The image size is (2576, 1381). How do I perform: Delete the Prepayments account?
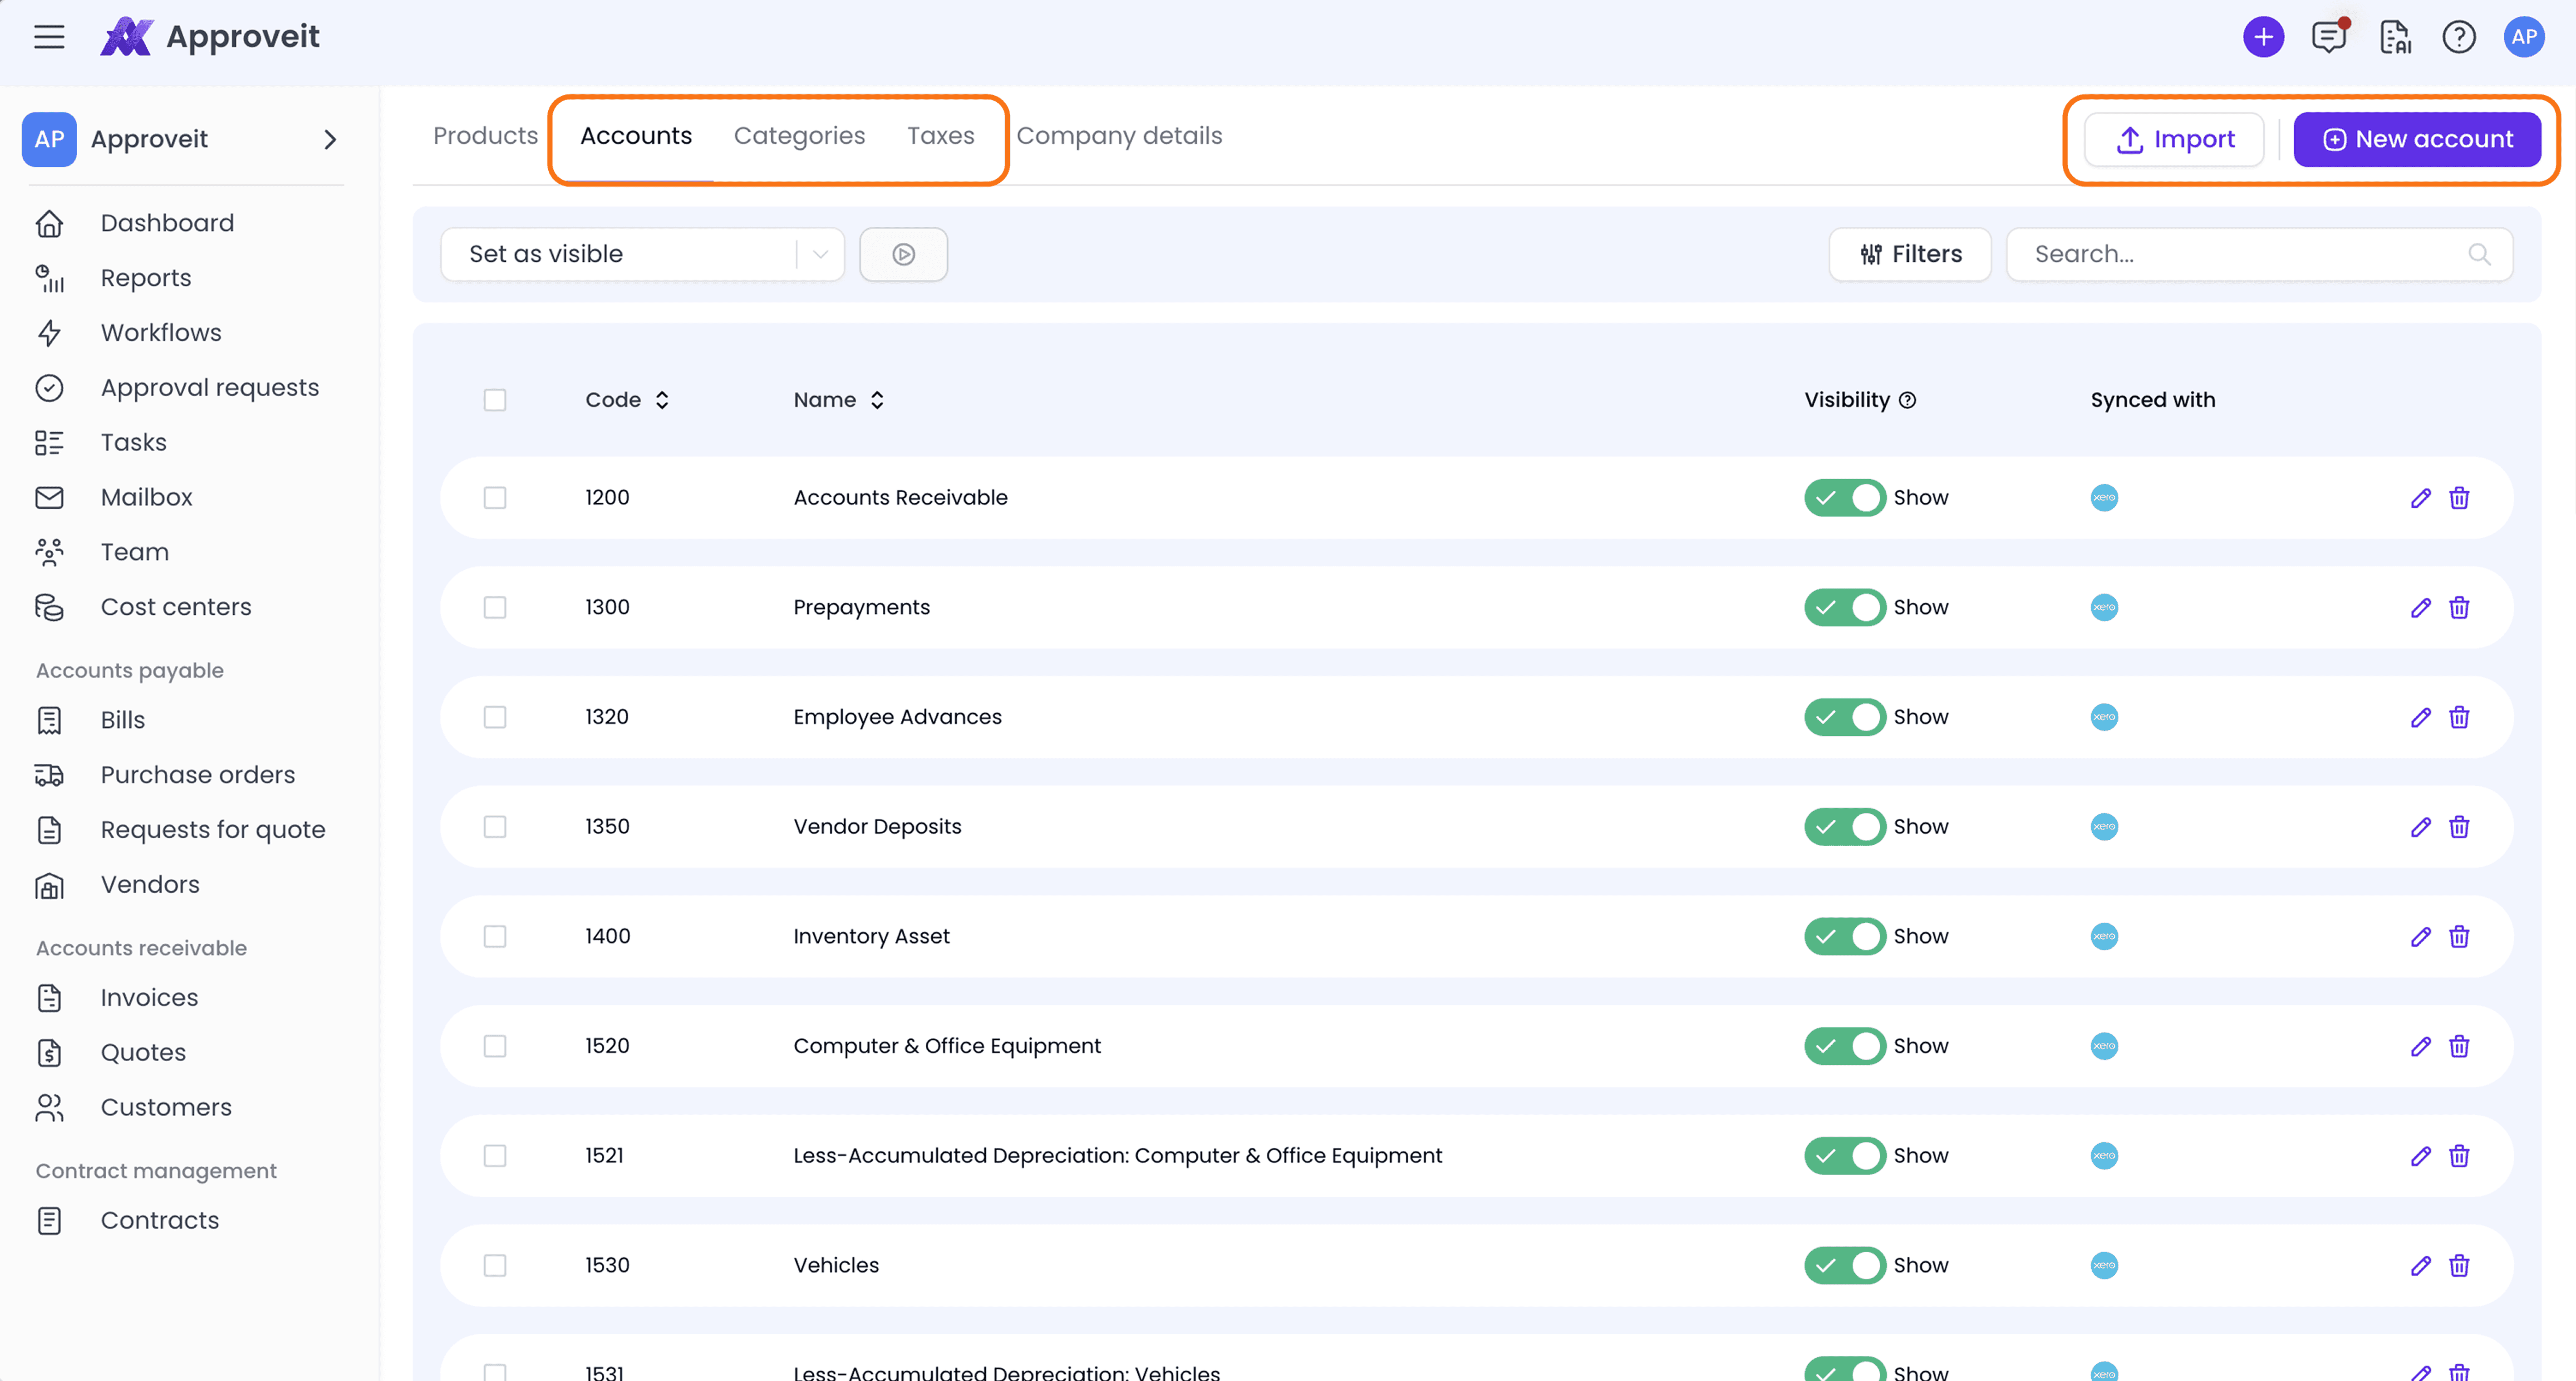2459,607
